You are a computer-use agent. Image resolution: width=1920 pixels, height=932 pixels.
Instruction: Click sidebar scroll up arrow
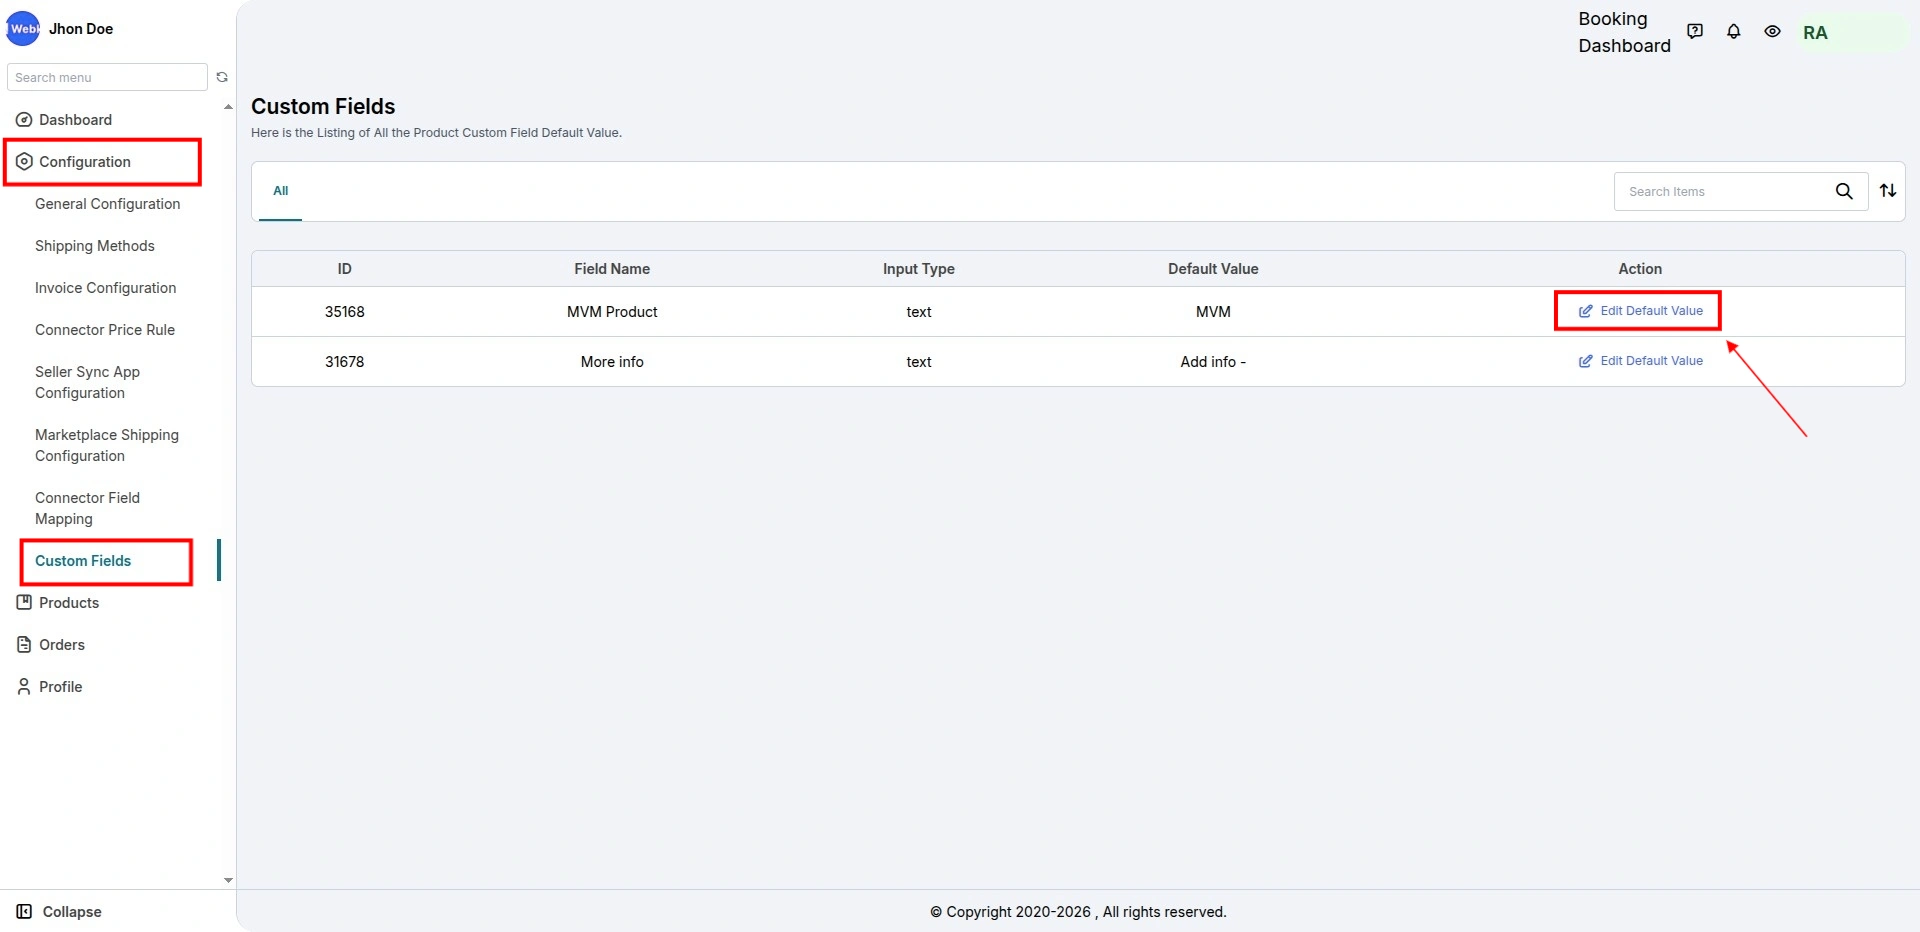228,106
